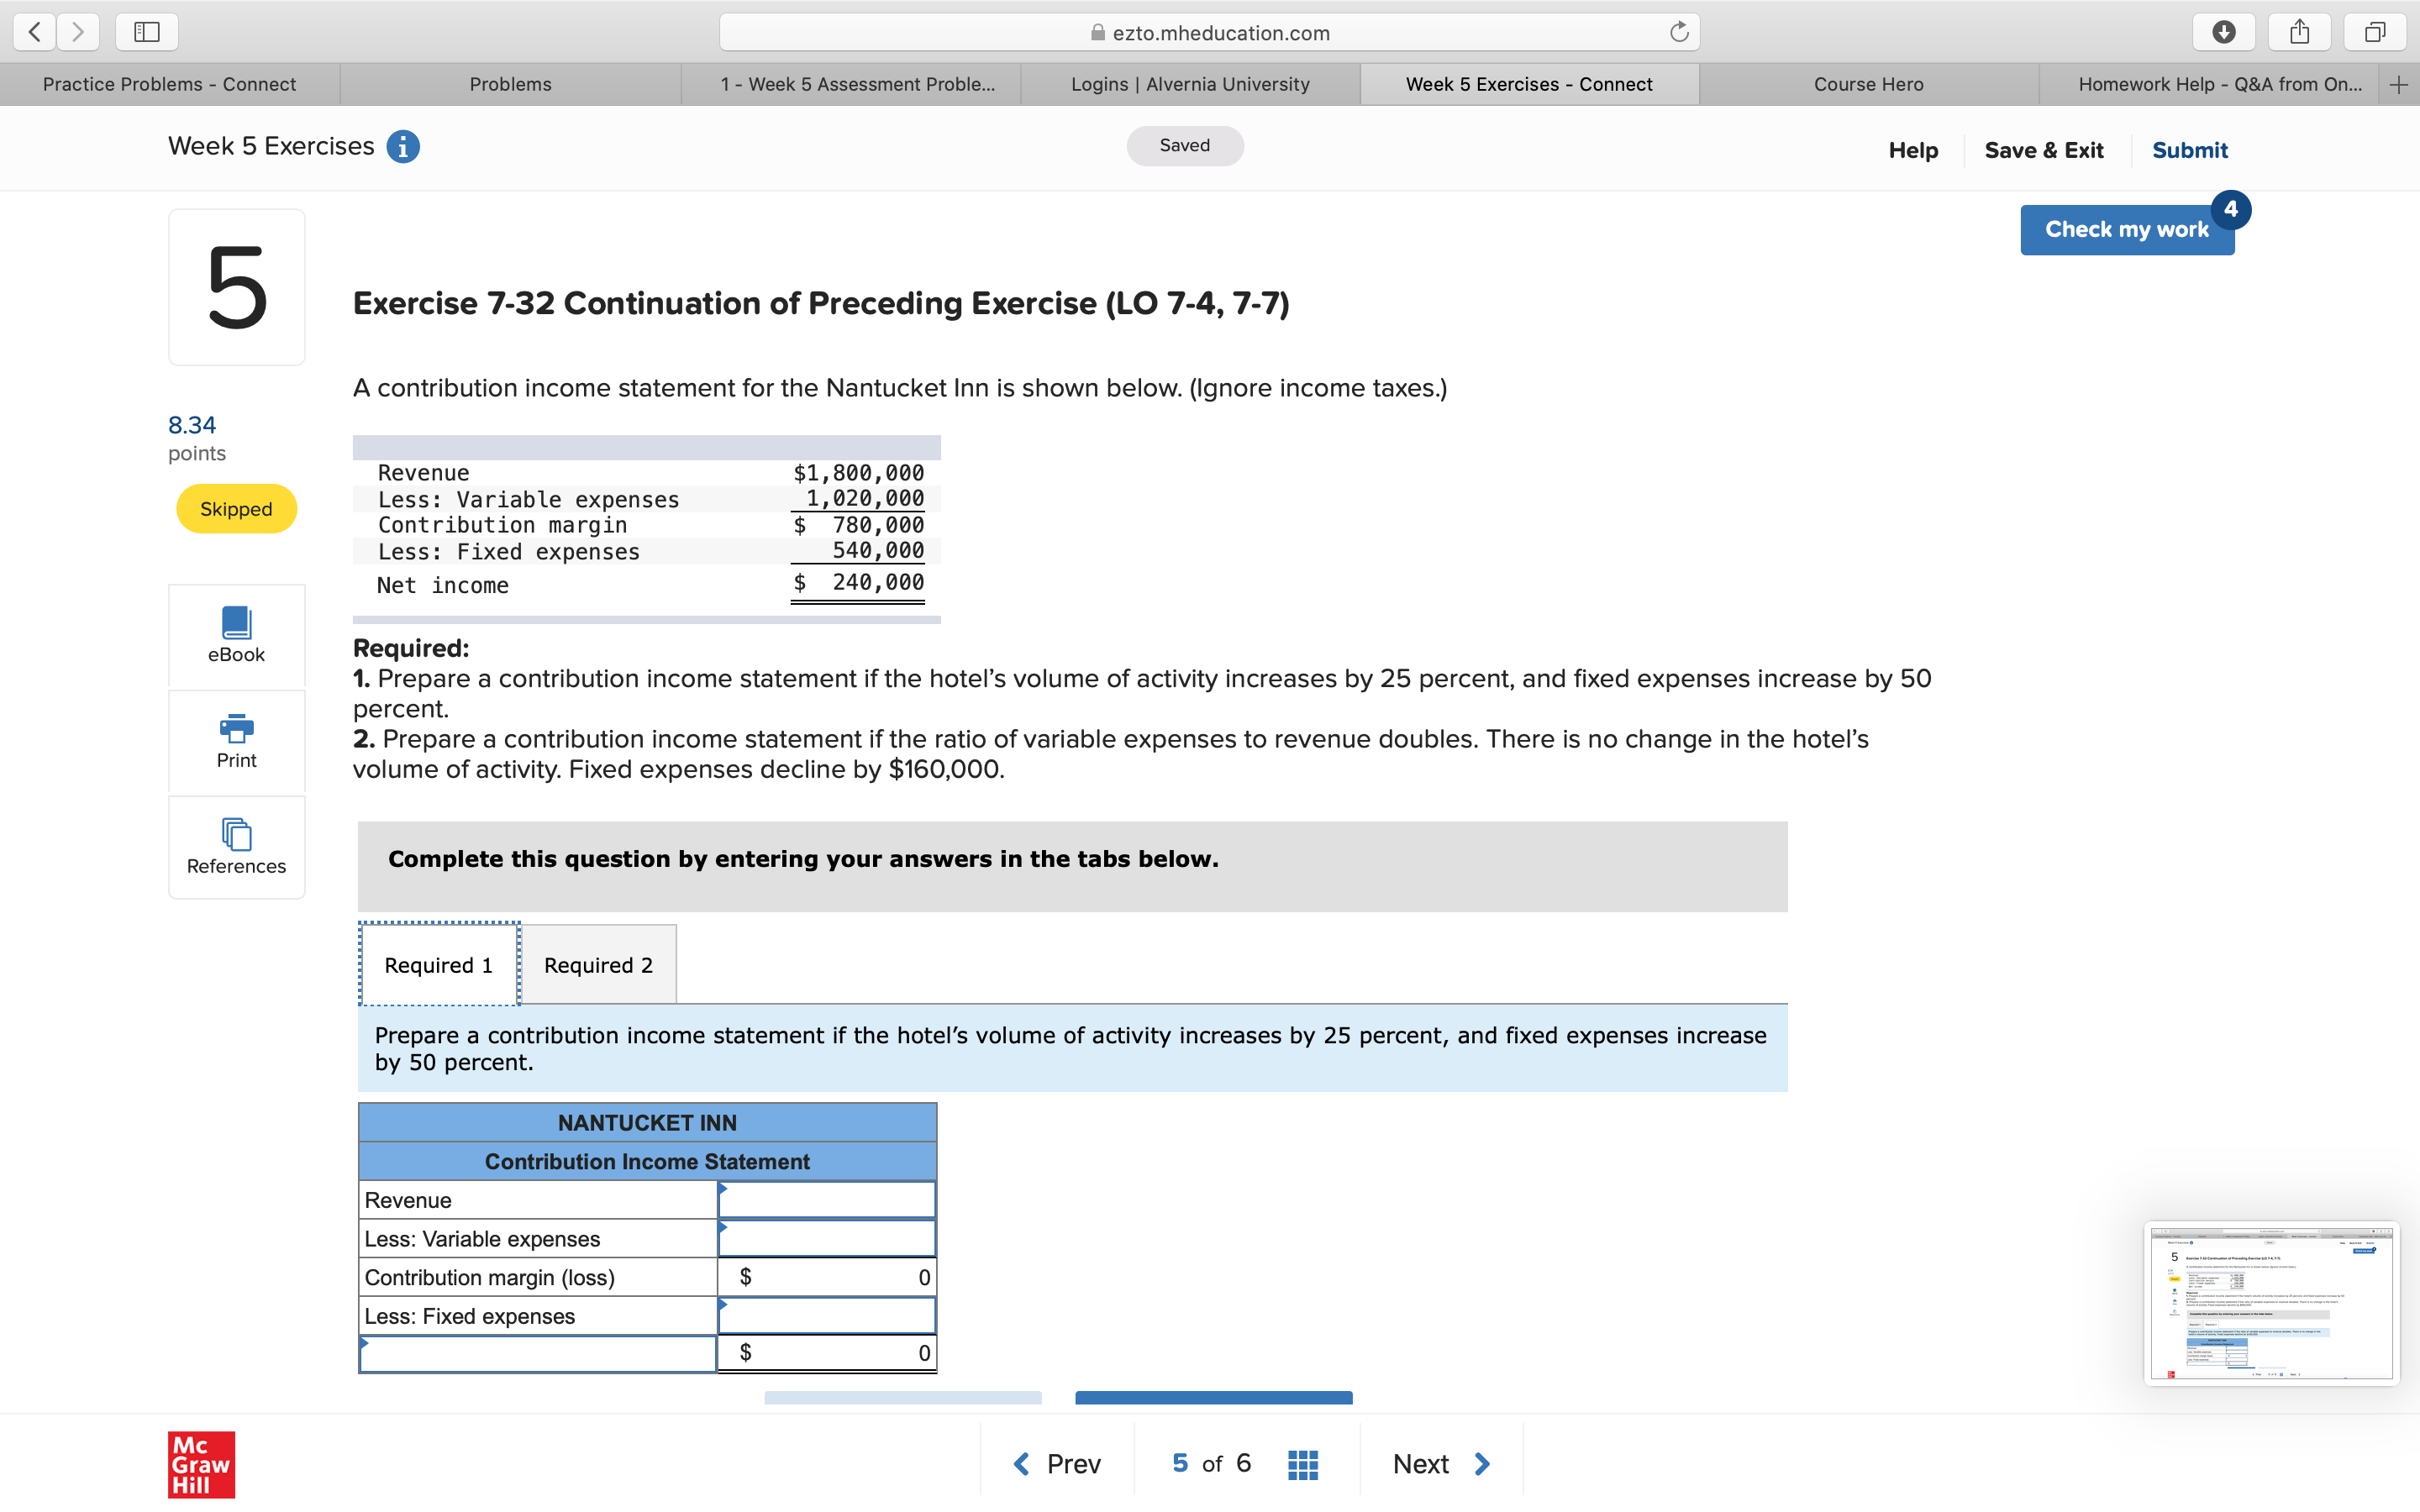
Task: Advance with the Next button
Action: click(1440, 1463)
